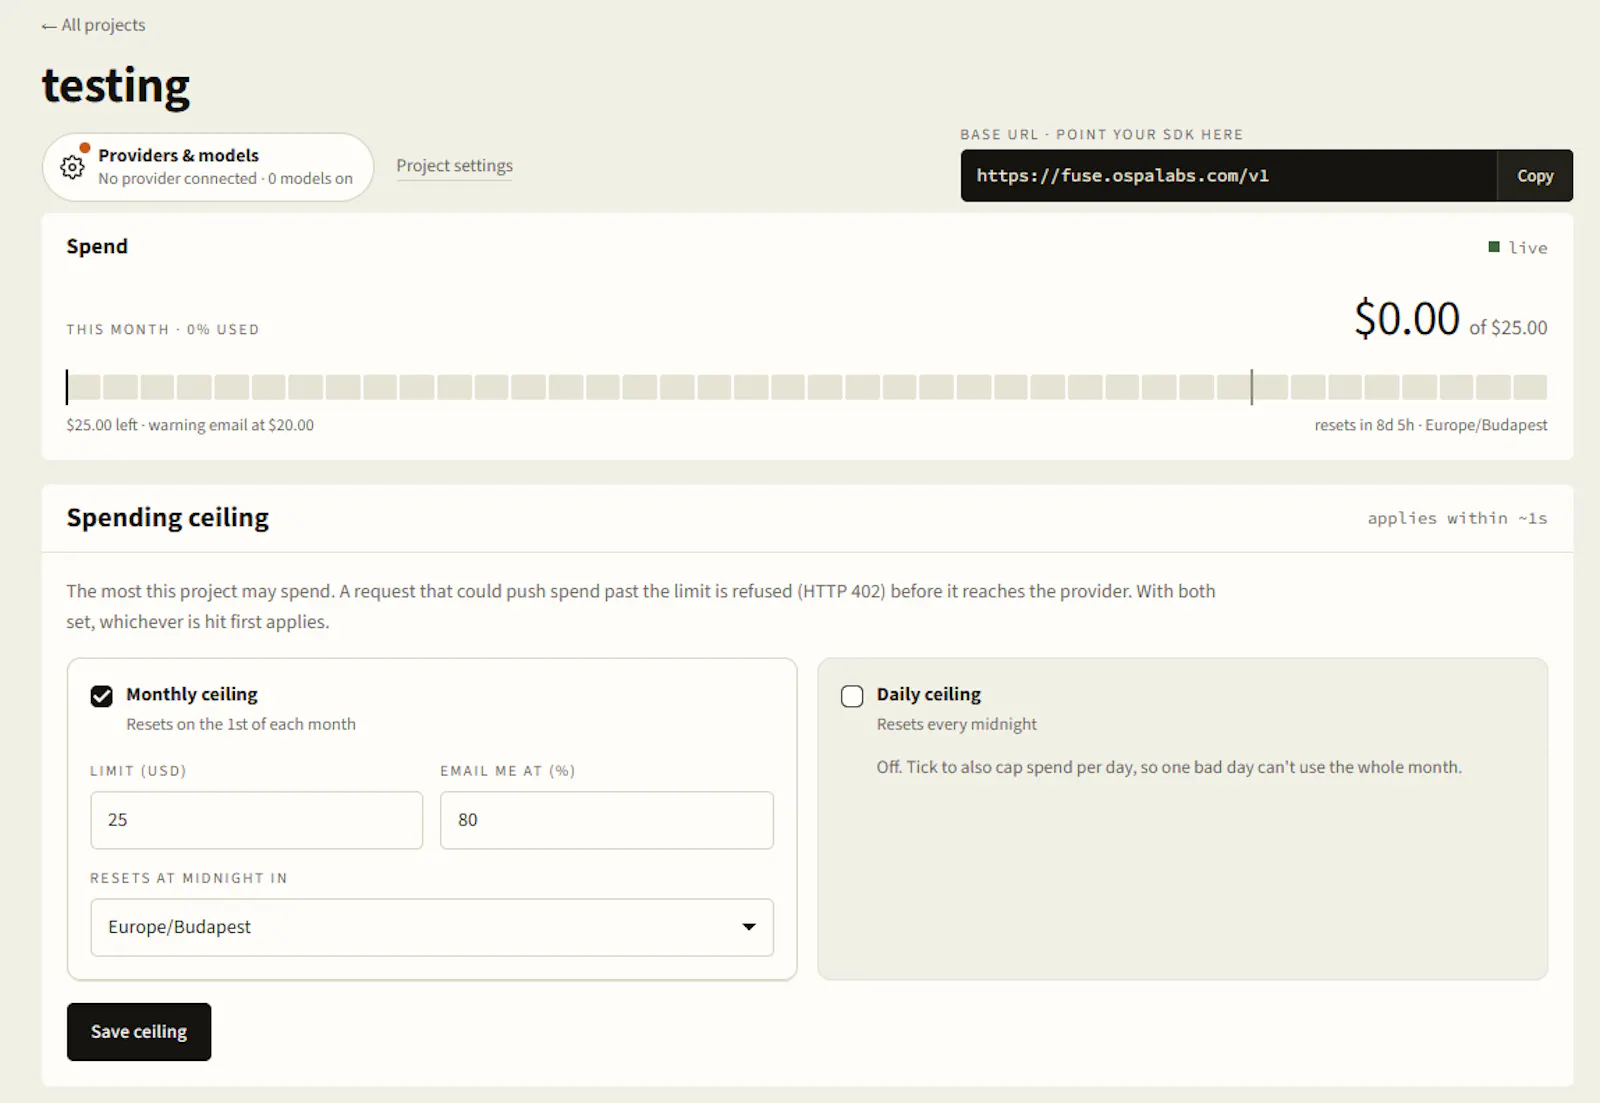Open the Providers & models tab

[208, 167]
